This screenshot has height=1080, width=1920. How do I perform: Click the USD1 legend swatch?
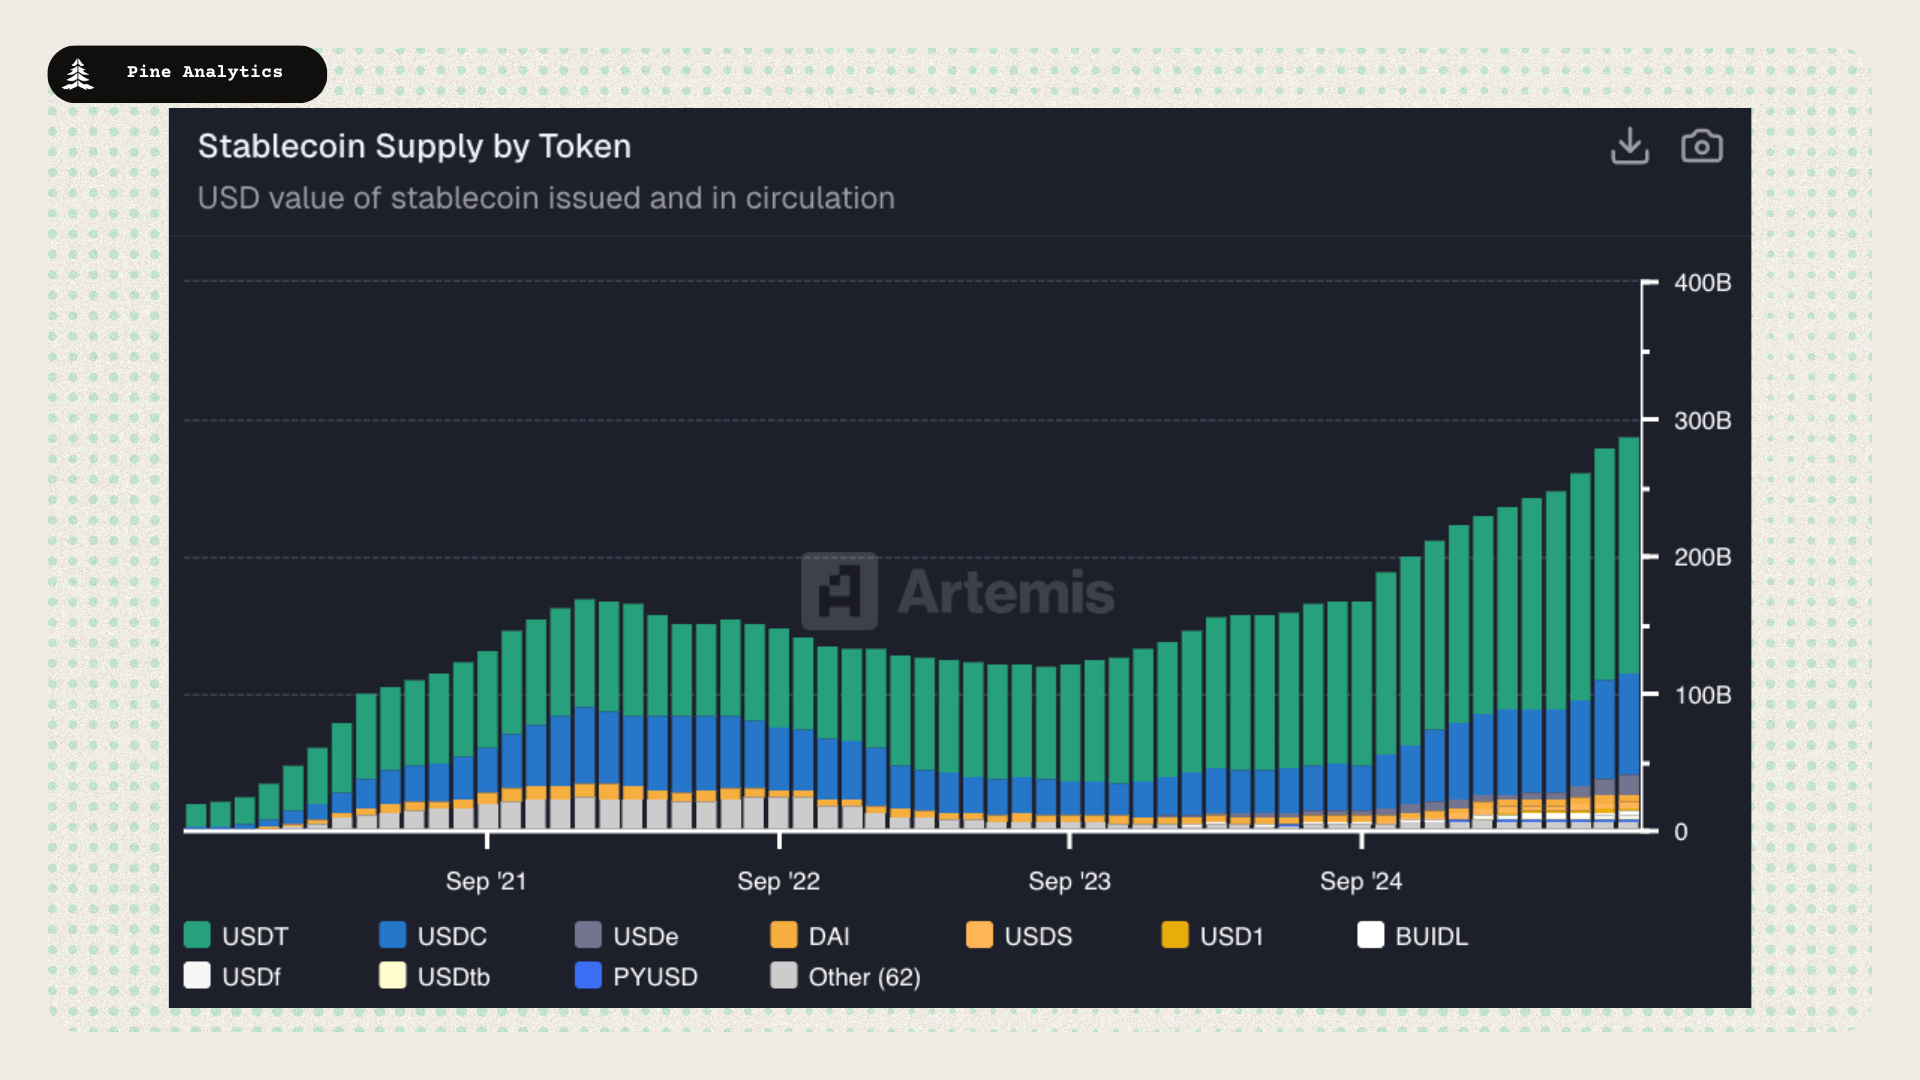(x=1175, y=935)
